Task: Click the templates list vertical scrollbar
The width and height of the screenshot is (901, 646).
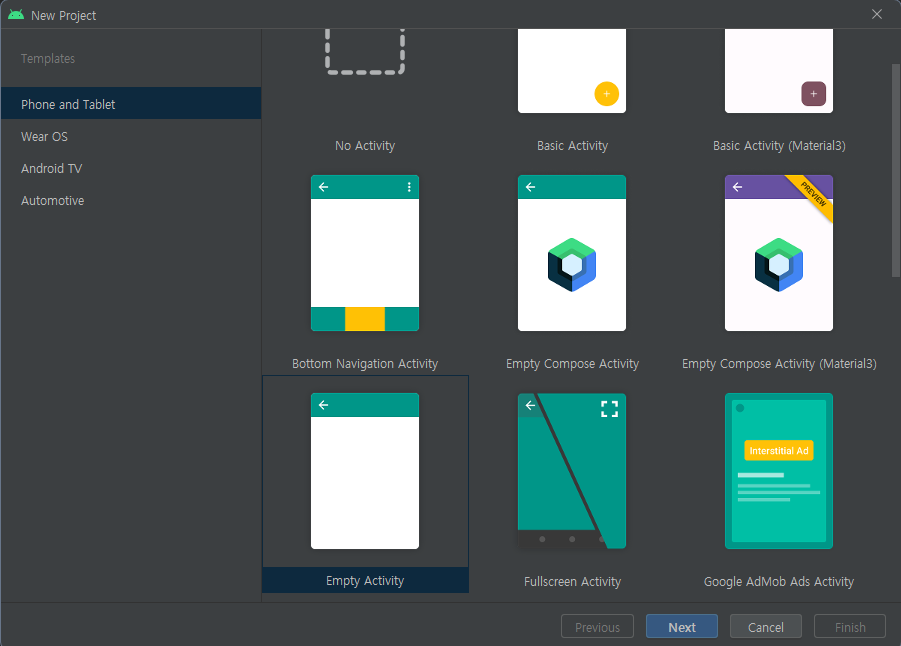Action: (x=896, y=170)
